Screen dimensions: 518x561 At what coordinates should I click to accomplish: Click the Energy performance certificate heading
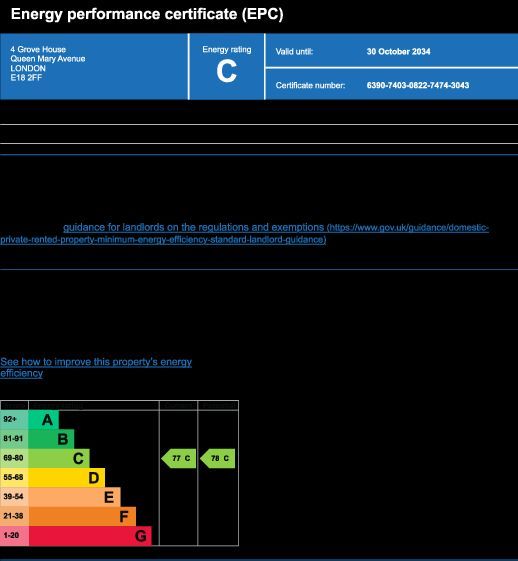(147, 14)
